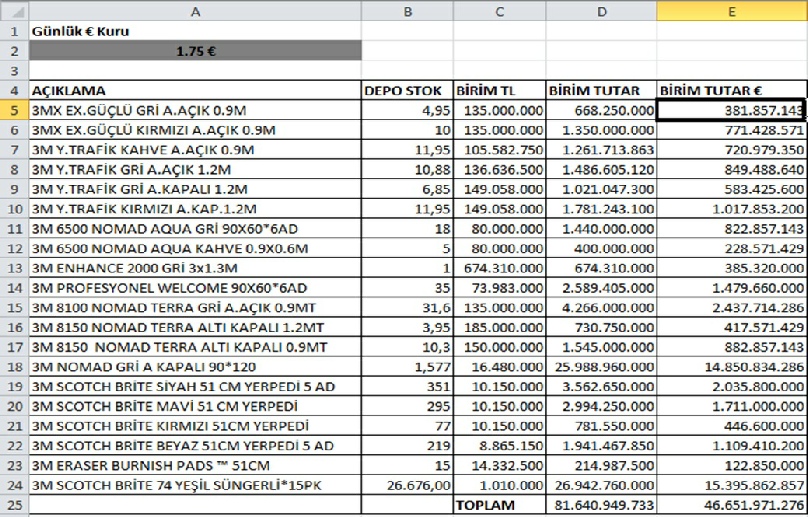This screenshot has height=517, width=808.
Task: Select cell '3M SCOTCH BRİTE KIRMIZI 51CM YERPEDİ'
Action: pos(195,426)
